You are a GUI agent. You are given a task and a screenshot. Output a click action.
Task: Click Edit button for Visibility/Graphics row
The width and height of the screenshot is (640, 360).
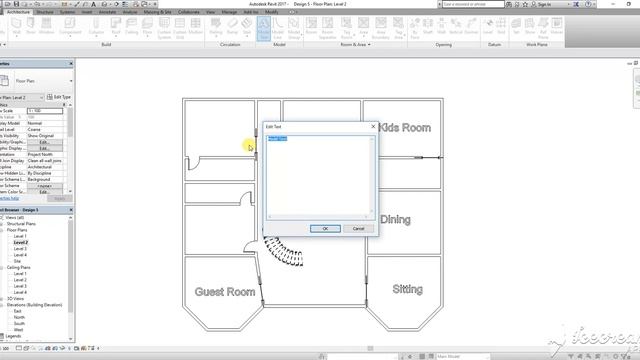[45, 142]
